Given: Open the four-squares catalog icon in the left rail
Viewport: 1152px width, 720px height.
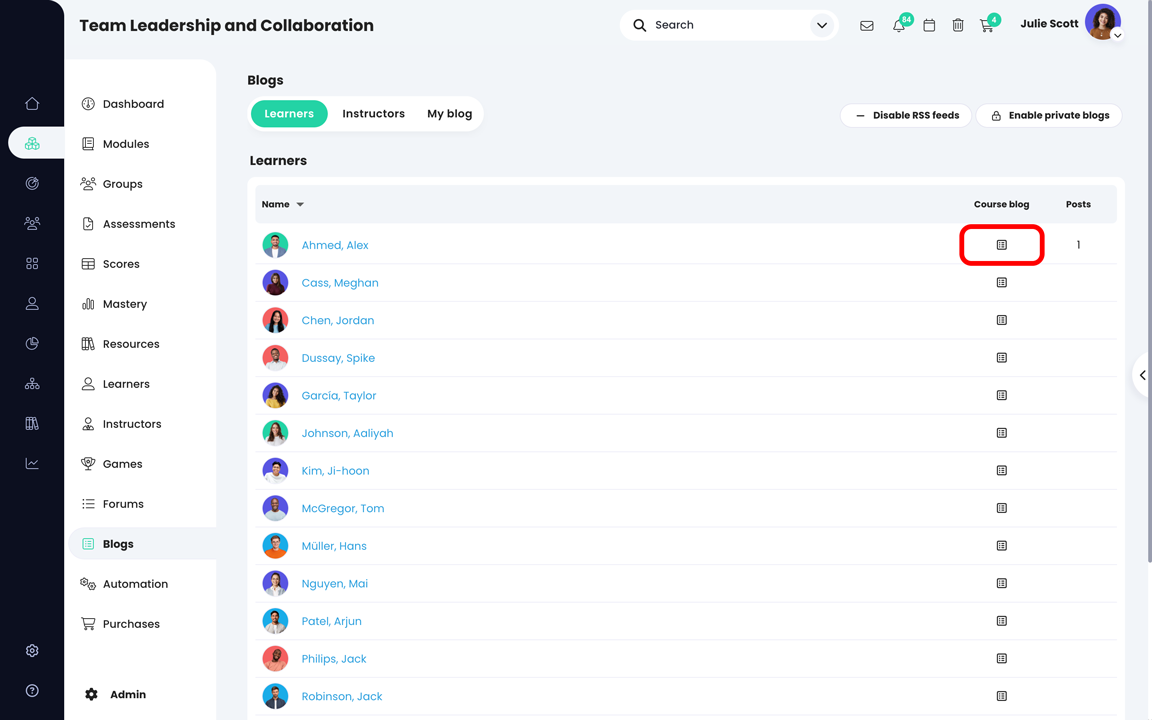Looking at the screenshot, I should (x=32, y=263).
